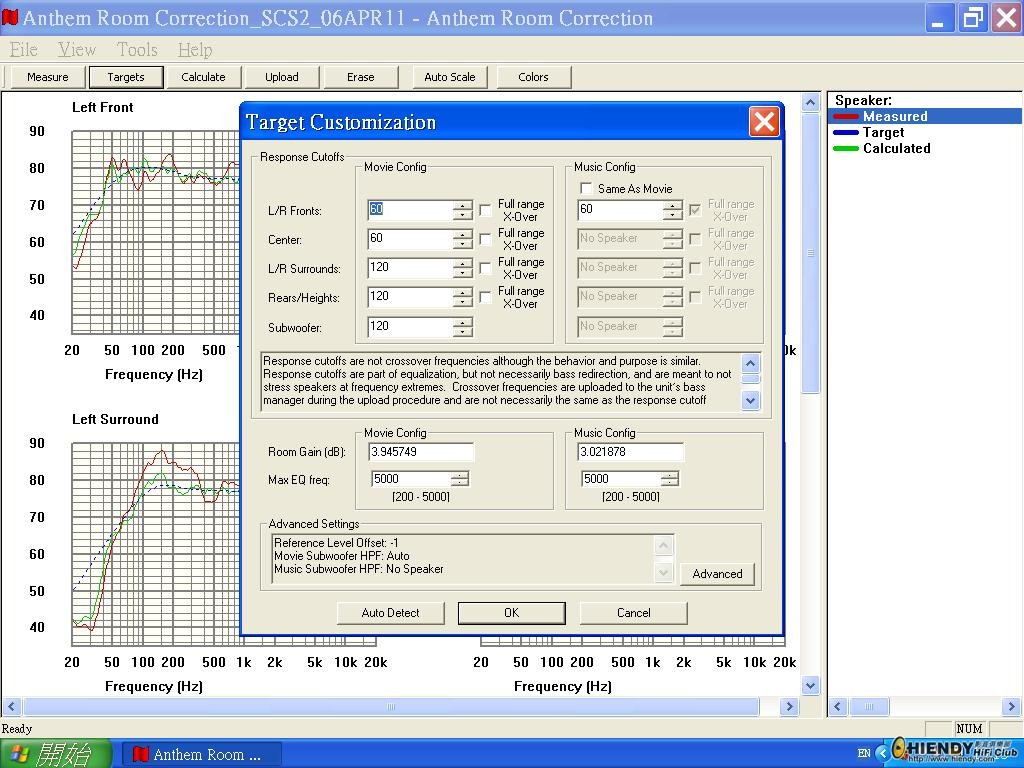Adjust the L/R Surrounds Movie cutoff spinner
This screenshot has height=768, width=1024.
pyautogui.click(x=463, y=268)
